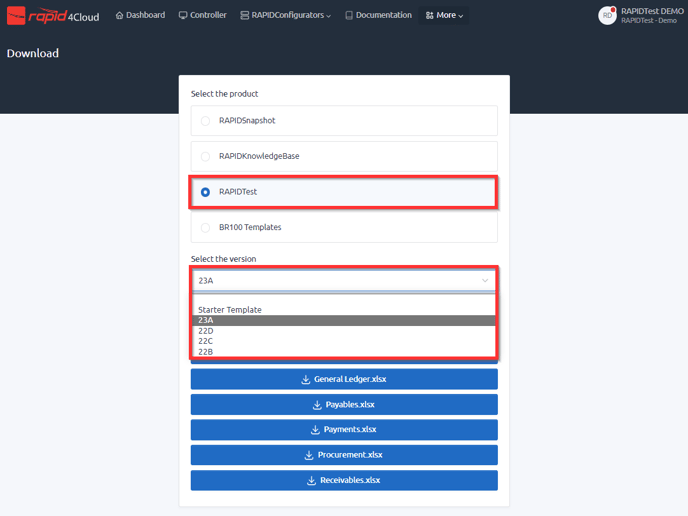The image size is (688, 516).
Task: Download Procurement.xlsx file
Action: [344, 455]
